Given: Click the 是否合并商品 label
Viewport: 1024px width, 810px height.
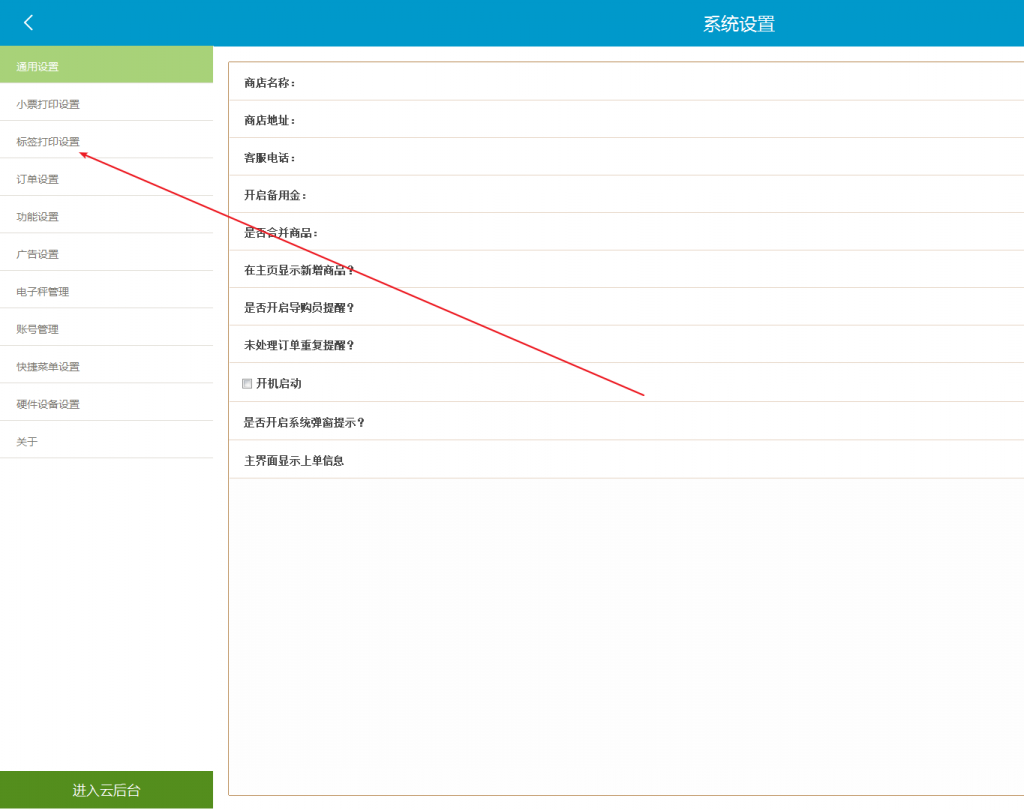Looking at the screenshot, I should (281, 233).
